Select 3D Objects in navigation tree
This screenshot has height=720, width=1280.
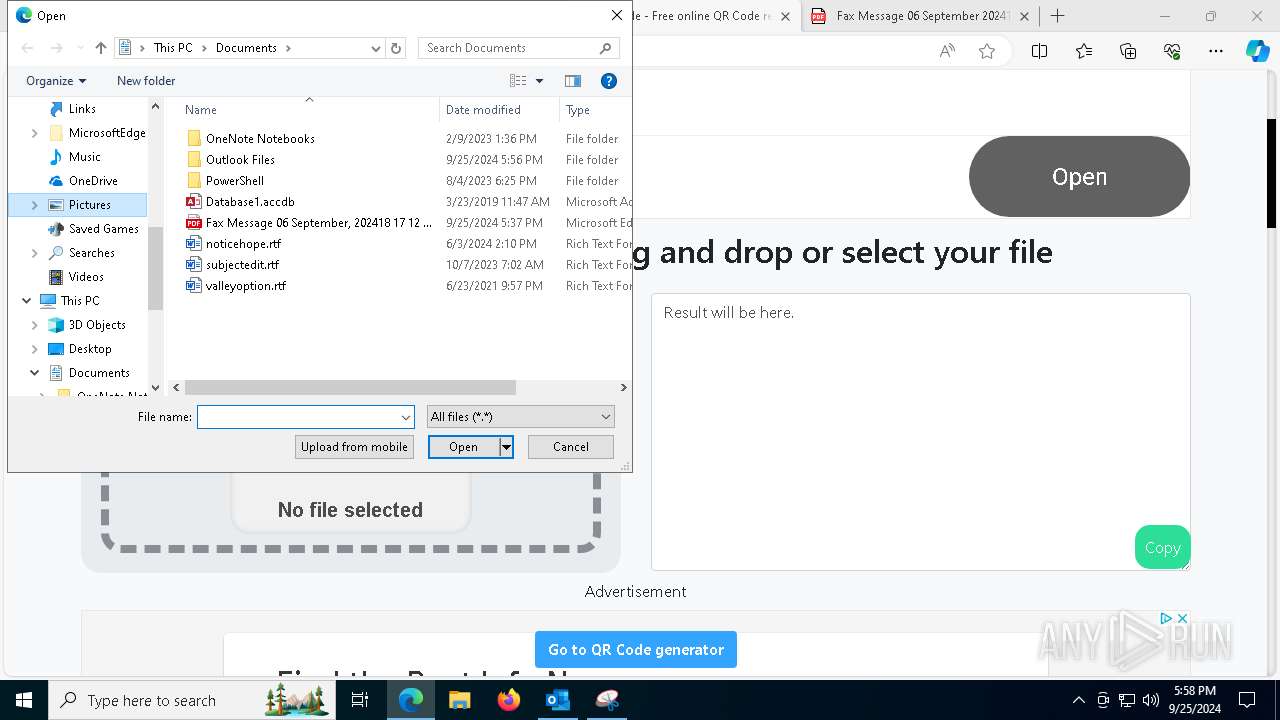97,325
